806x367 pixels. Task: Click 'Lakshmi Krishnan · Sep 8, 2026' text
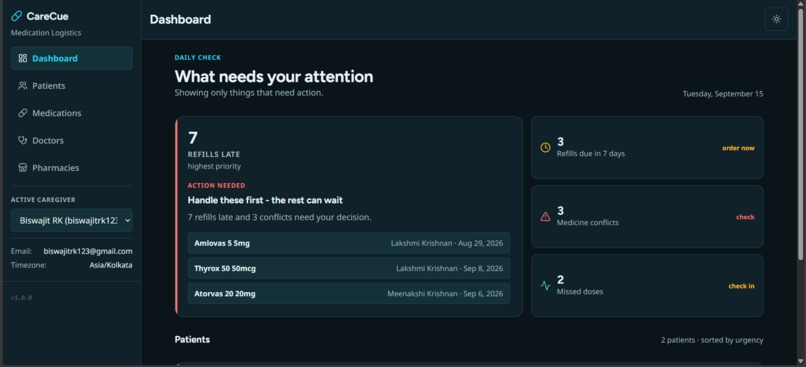[449, 268]
